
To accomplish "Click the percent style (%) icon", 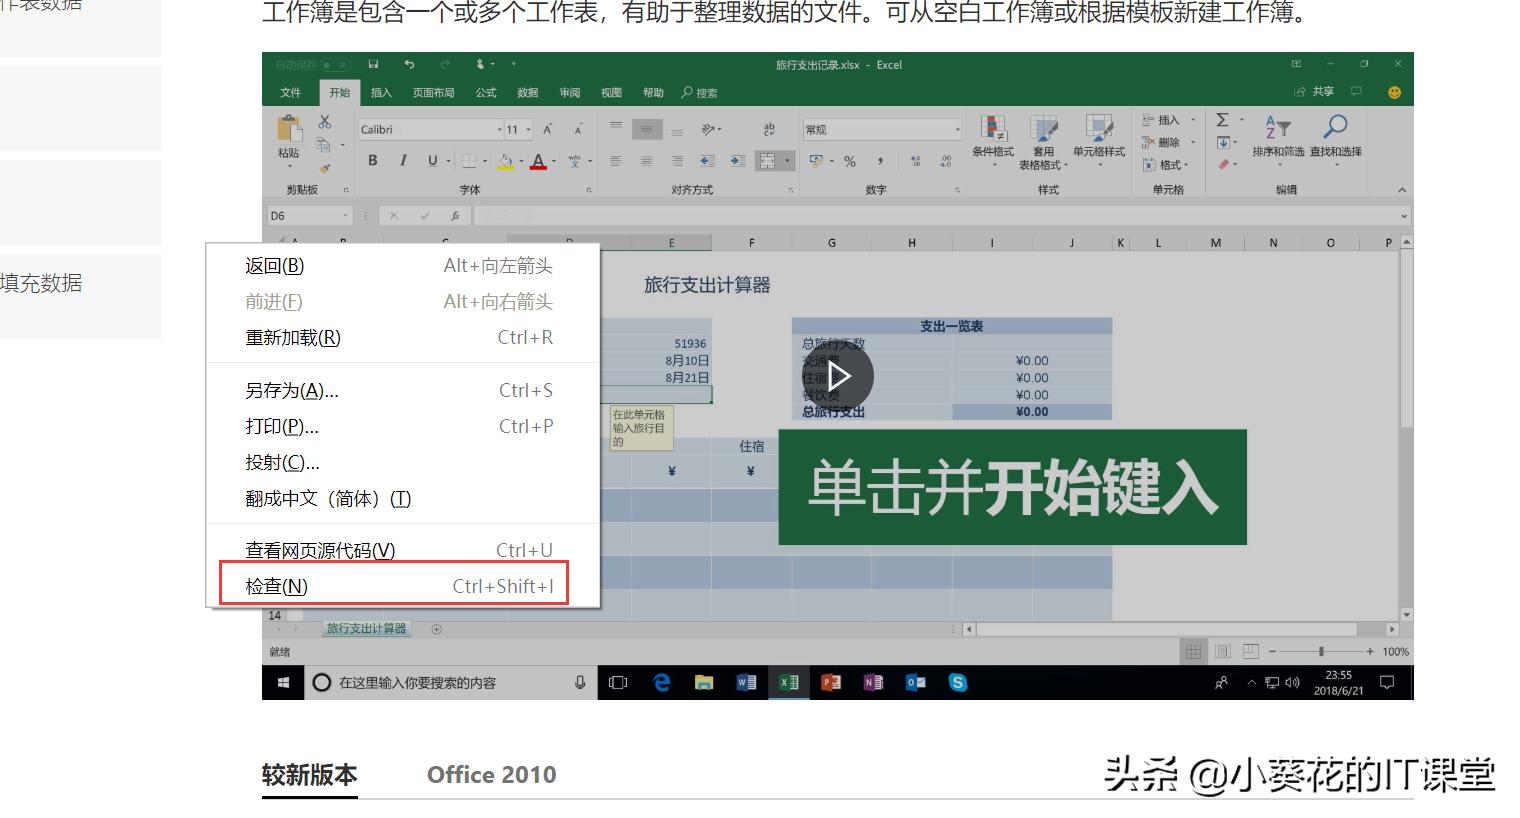I will (x=849, y=161).
